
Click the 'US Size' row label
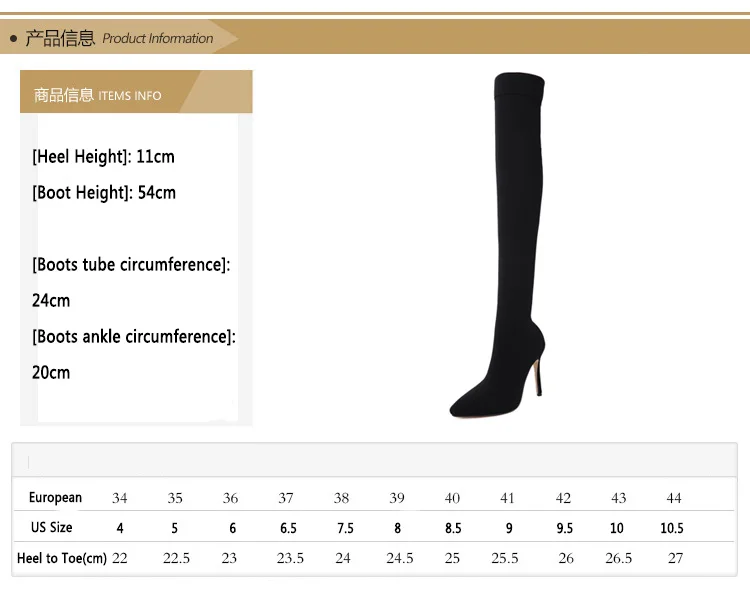point(52,527)
